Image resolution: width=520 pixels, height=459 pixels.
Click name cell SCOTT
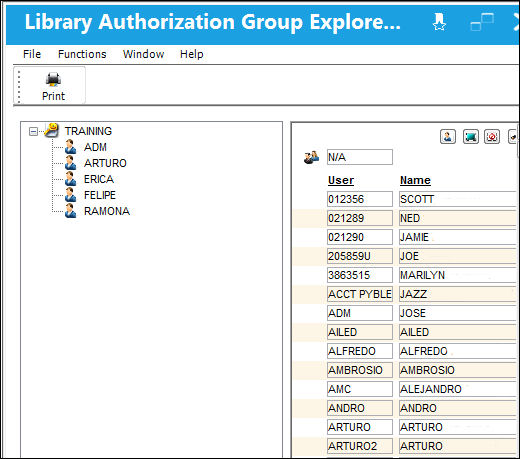tap(458, 199)
